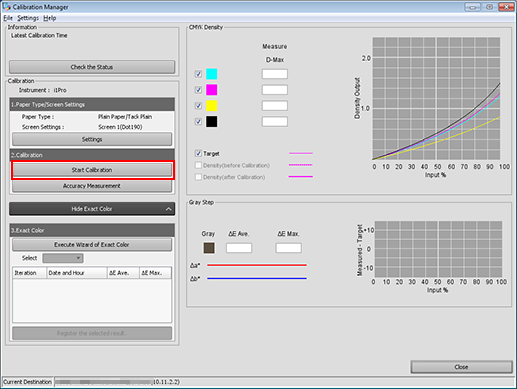This screenshot has height=389, width=517.
Task: Open the Help menu
Action: (x=50, y=18)
